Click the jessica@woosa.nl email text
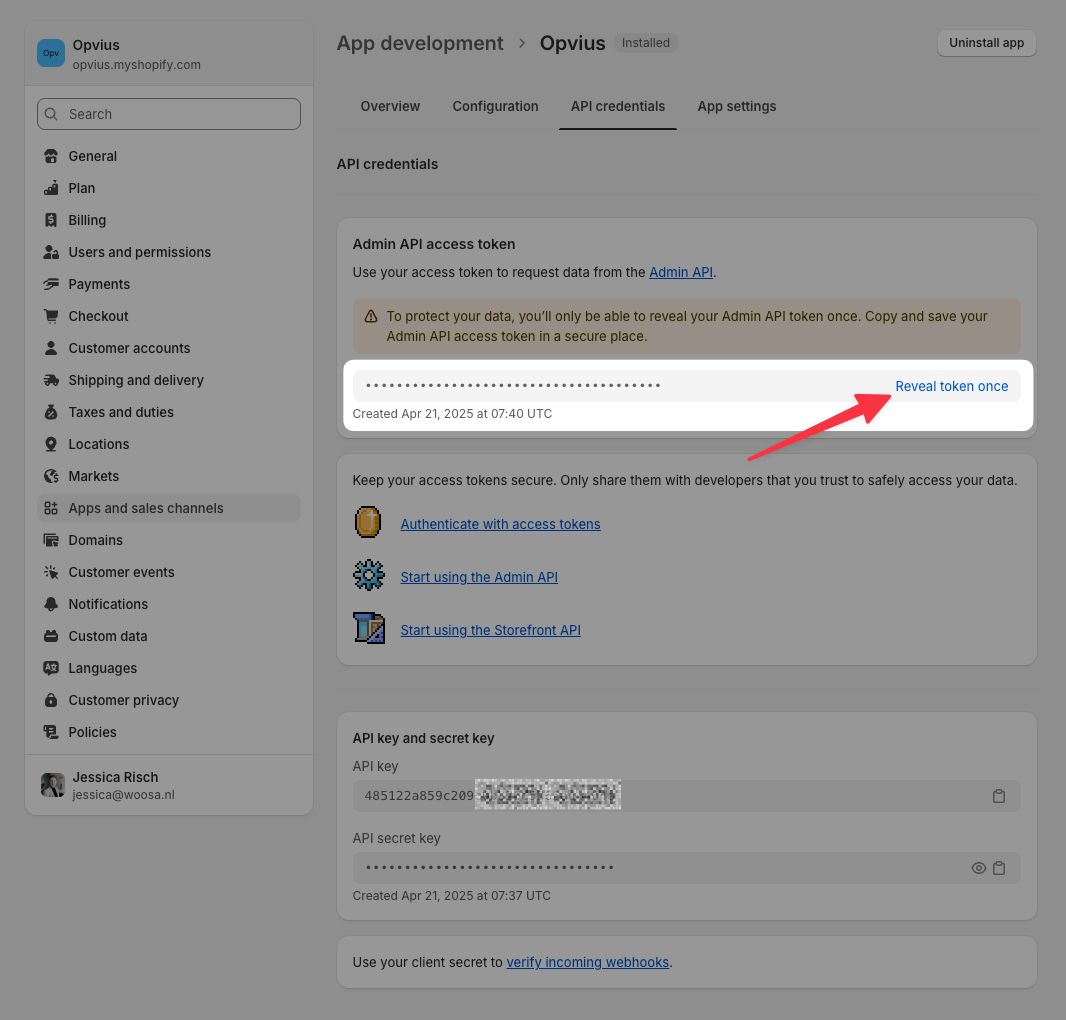Image resolution: width=1066 pixels, height=1020 pixels. click(124, 795)
